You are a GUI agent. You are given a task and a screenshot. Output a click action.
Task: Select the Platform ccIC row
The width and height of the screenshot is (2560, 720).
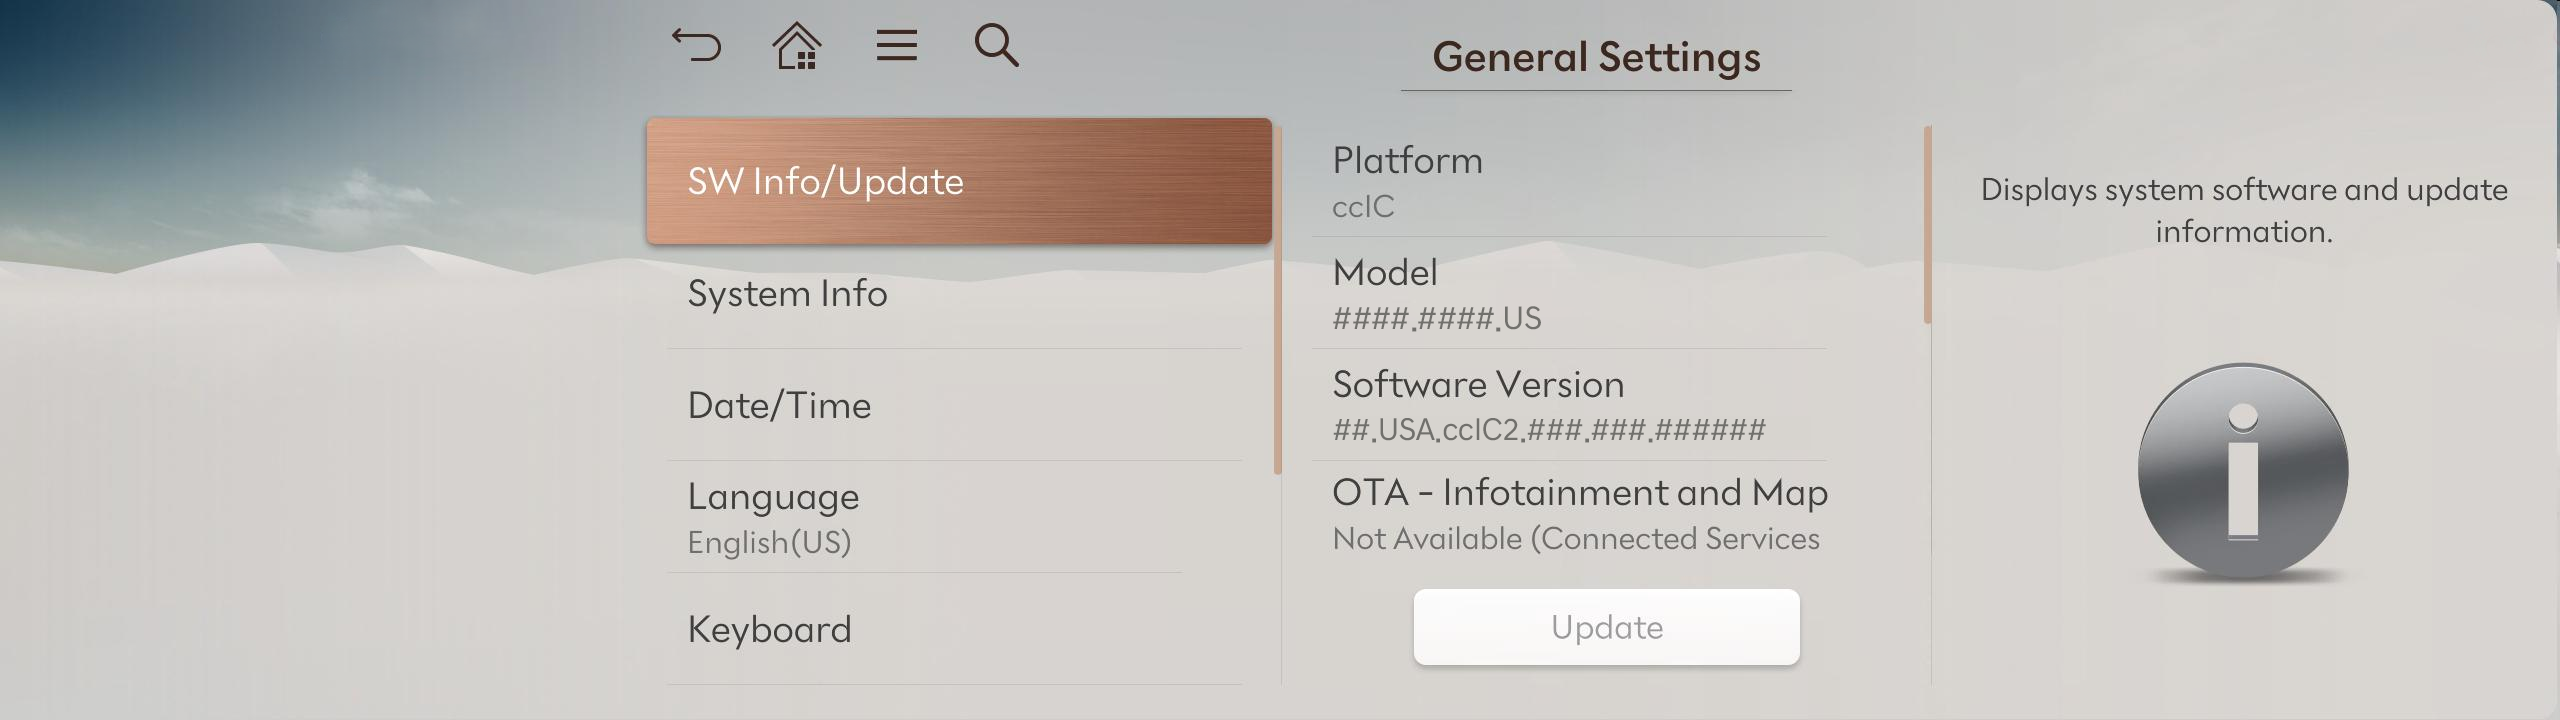point(1568,181)
